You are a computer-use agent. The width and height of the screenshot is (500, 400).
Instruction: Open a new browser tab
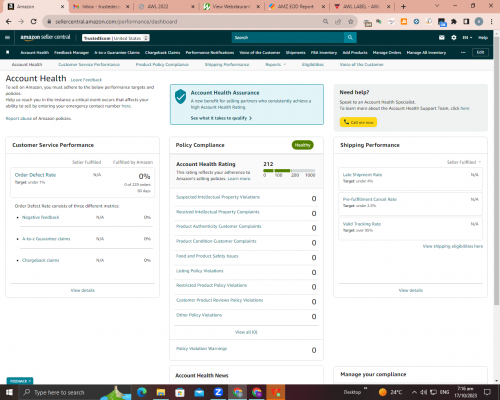pos(403,6)
